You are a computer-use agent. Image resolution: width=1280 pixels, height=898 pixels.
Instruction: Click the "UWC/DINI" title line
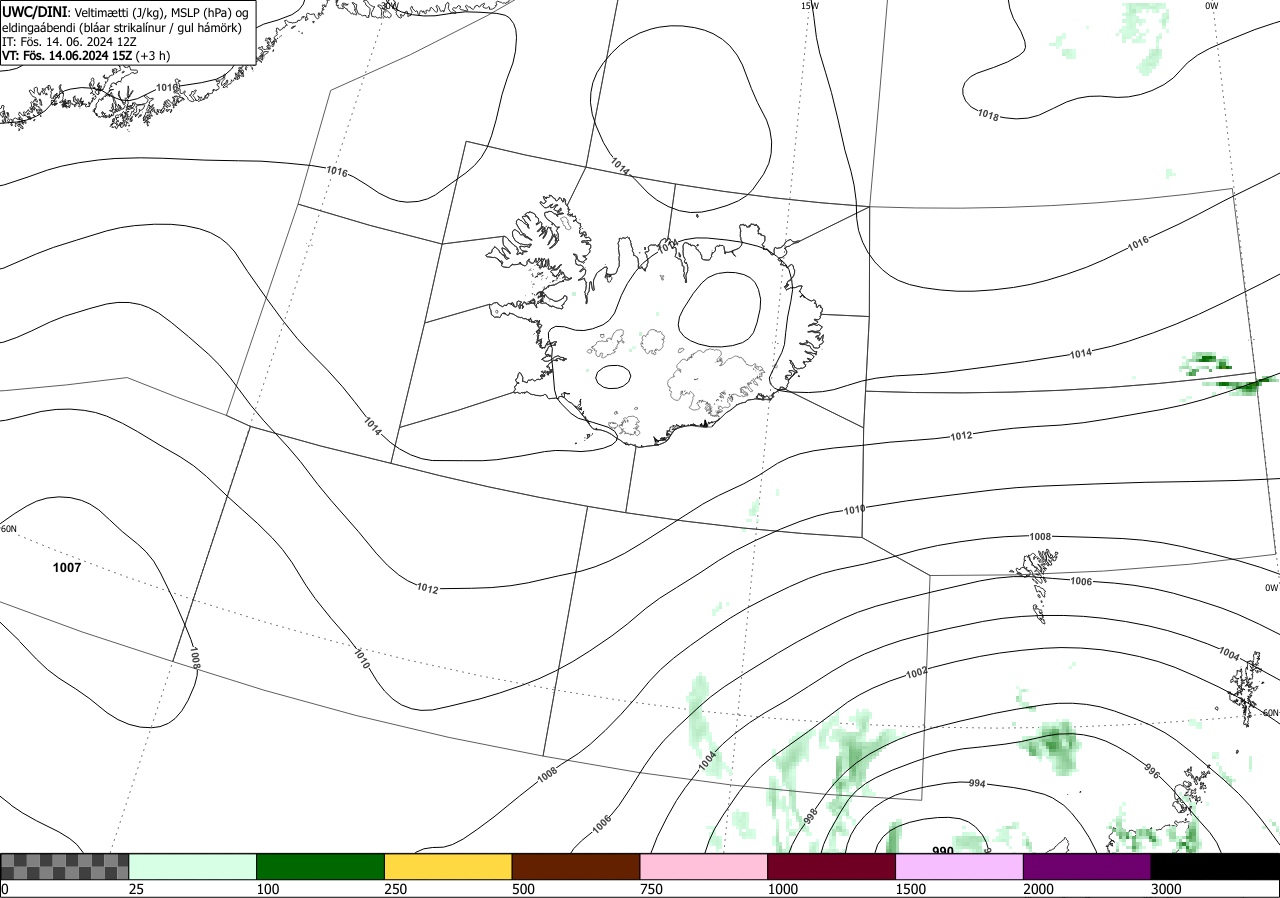pos(125,12)
